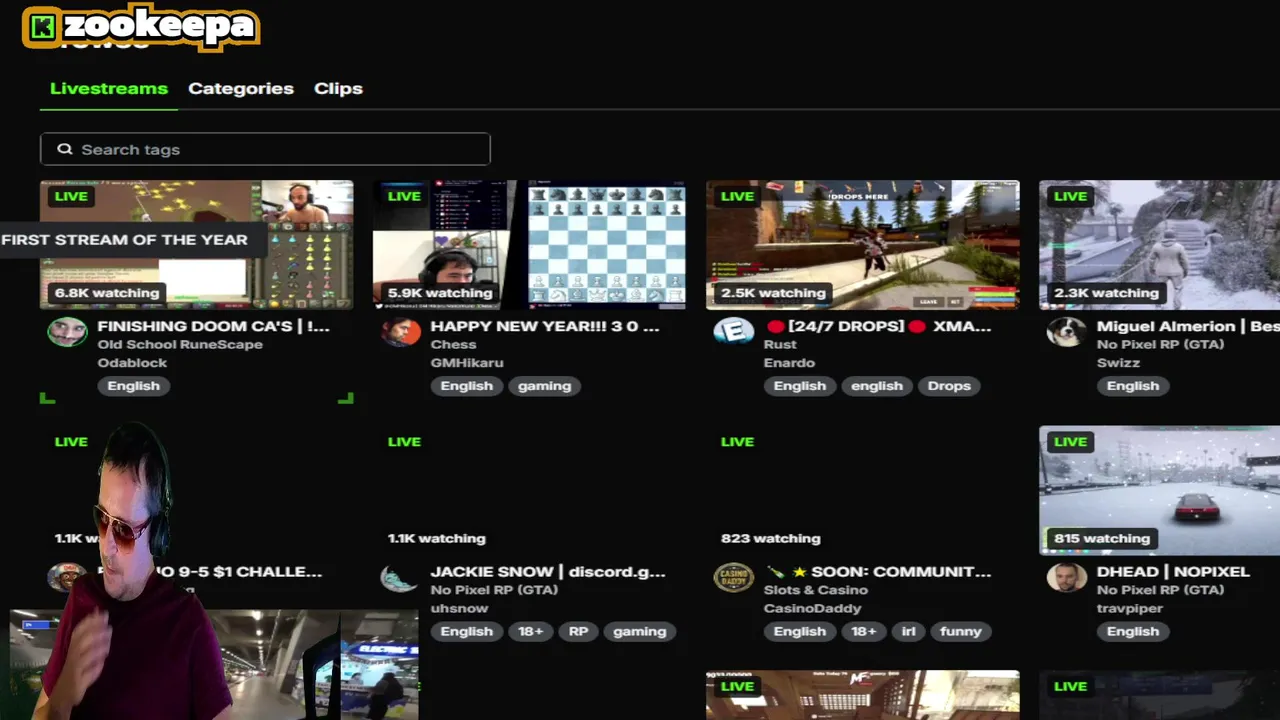Image resolution: width=1280 pixels, height=720 pixels.
Task: Open Enardo's channel avatar
Action: [734, 331]
